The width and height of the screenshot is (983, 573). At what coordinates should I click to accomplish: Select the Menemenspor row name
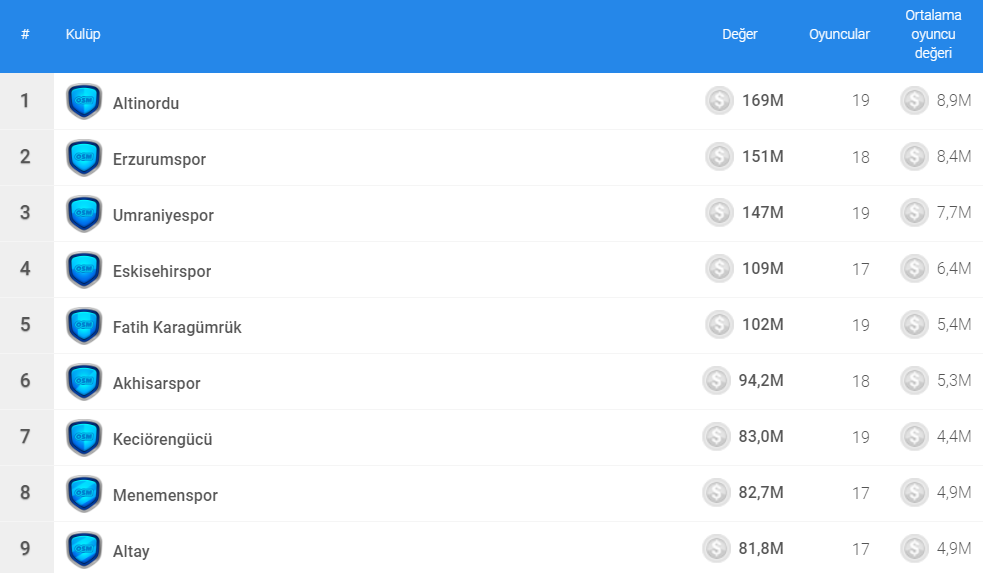(x=165, y=495)
